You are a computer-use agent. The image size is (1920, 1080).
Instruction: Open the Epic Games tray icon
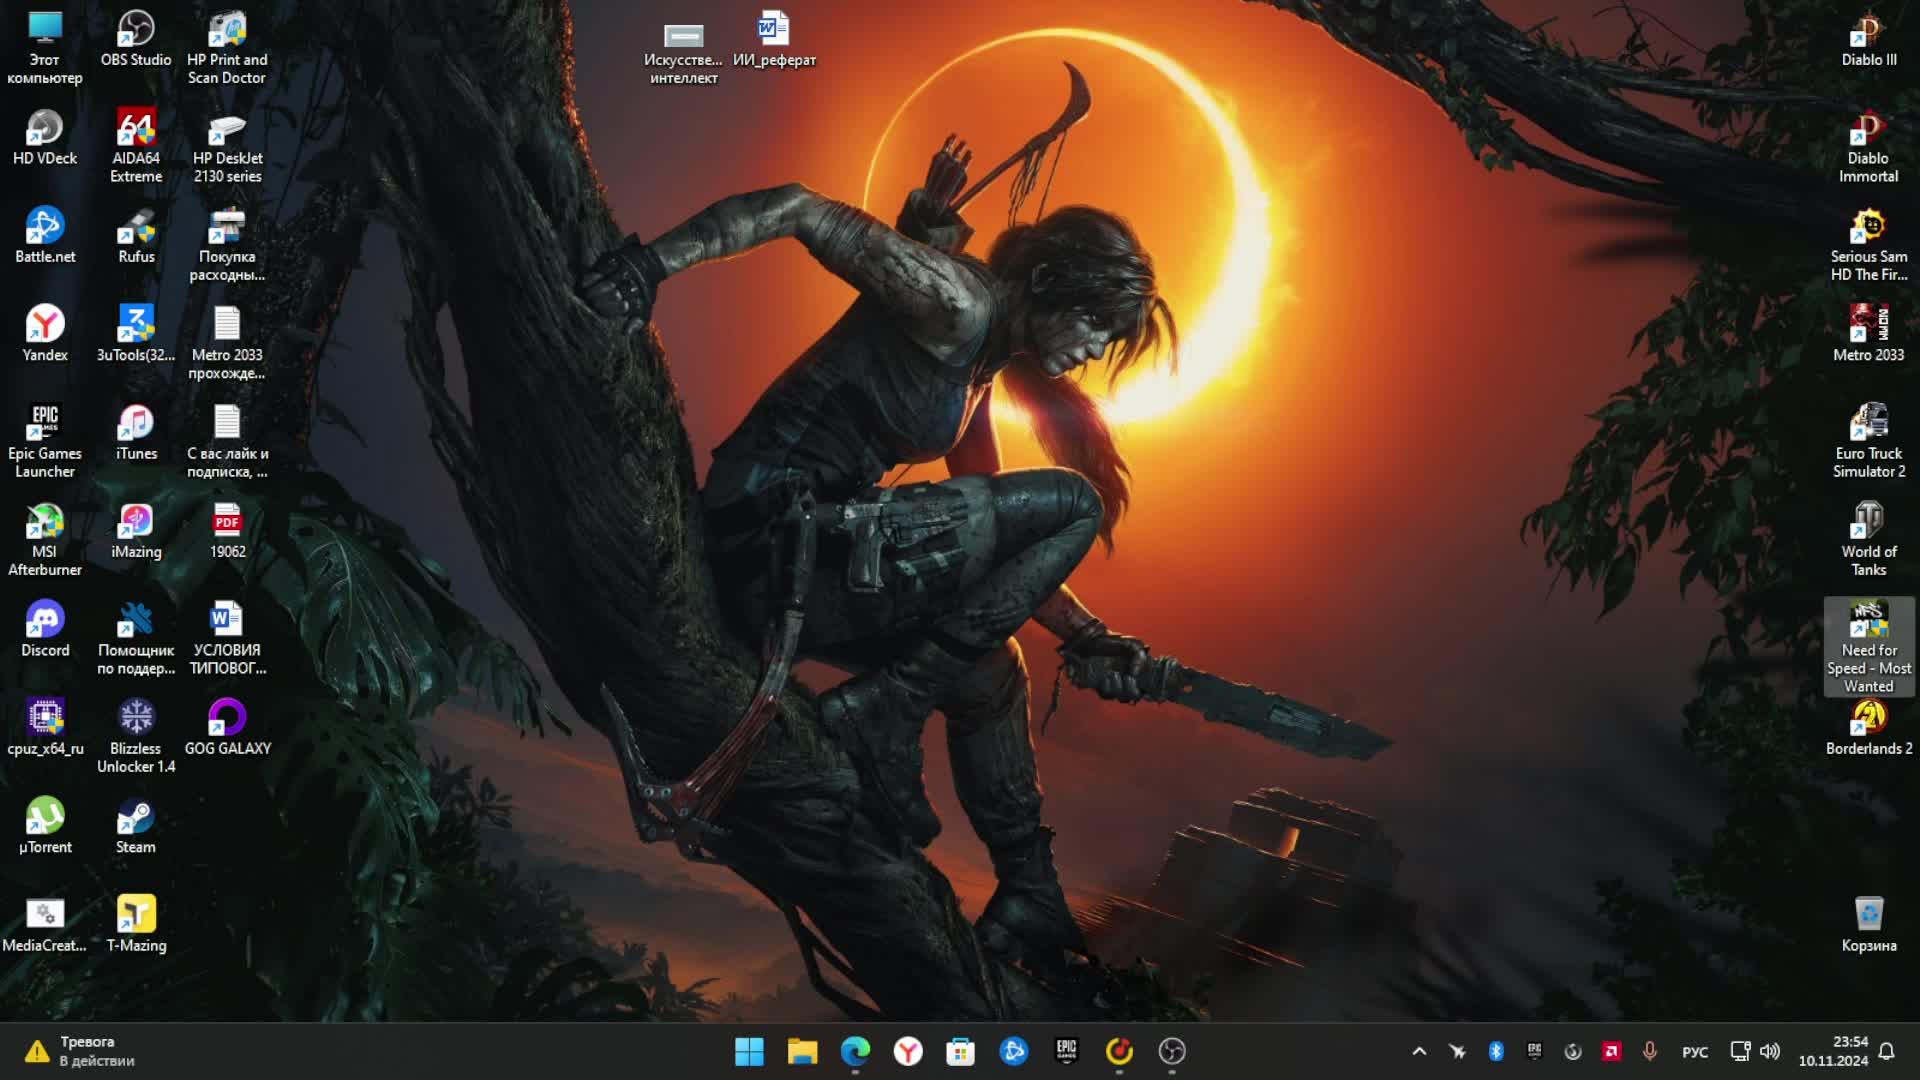pos(1534,1051)
